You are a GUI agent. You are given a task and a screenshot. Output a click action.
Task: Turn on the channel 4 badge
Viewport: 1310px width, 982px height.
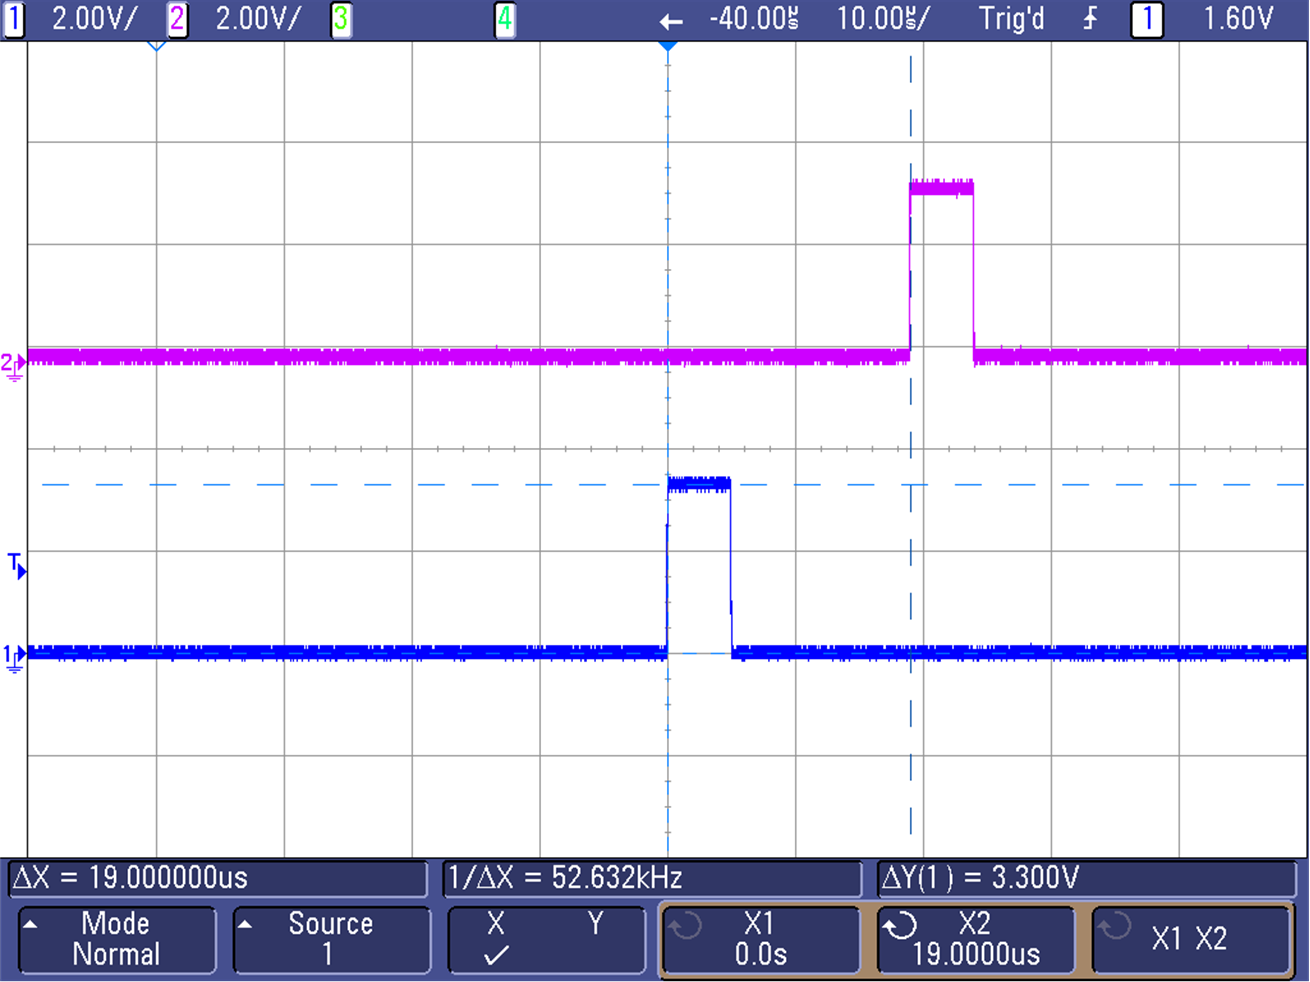505,19
